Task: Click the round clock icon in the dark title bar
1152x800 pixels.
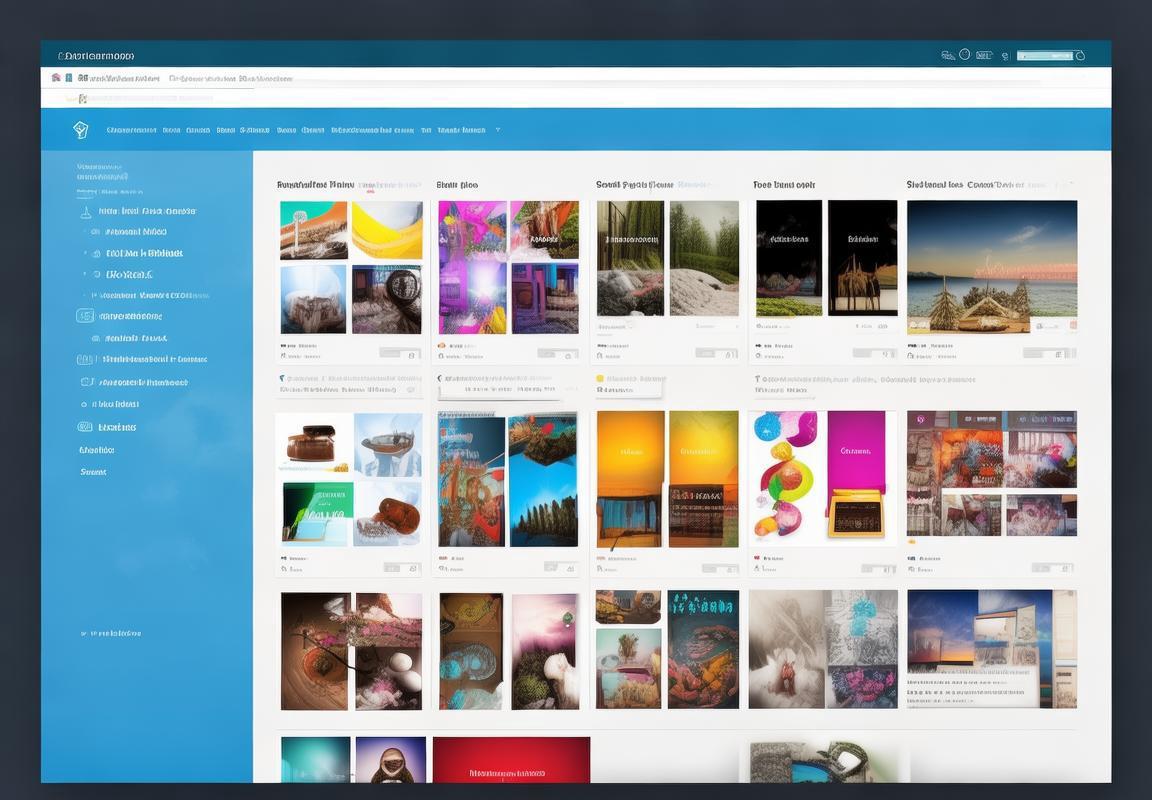Action: [965, 54]
